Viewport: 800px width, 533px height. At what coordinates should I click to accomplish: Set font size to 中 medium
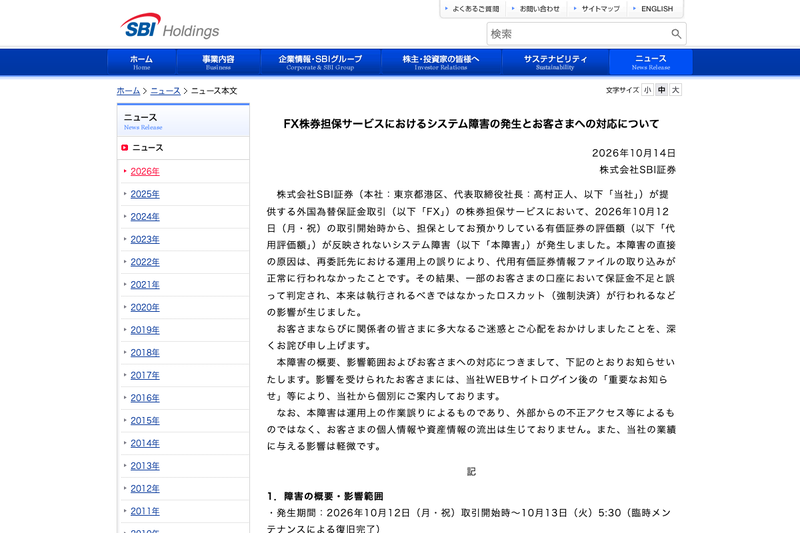tap(661, 90)
